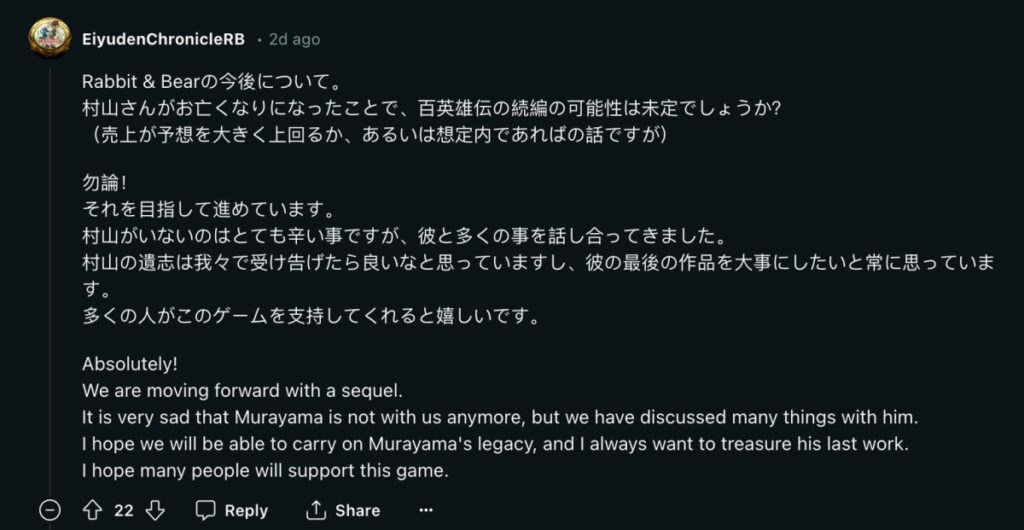Click the 'Rabbit & Bearの今後について。' line

click(212, 82)
